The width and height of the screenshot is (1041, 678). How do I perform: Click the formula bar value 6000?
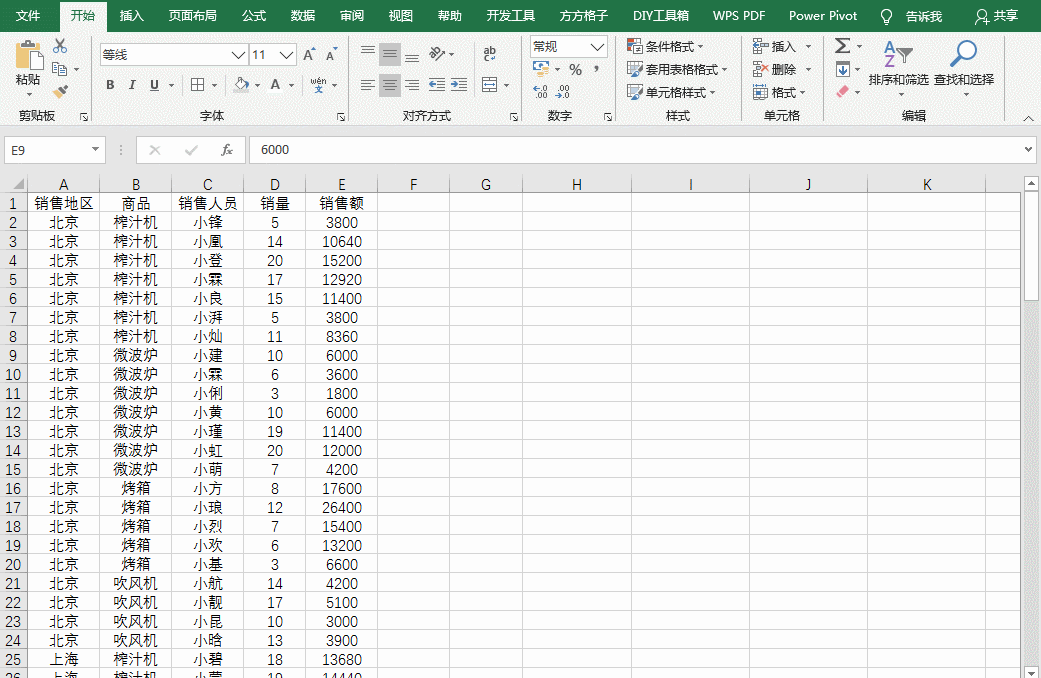[x=275, y=150]
